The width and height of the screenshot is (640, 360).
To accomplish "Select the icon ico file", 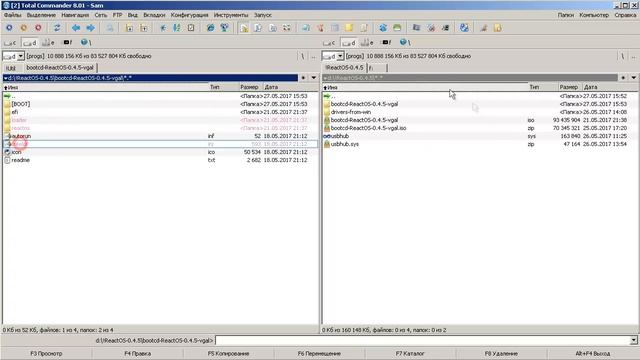I will point(160,152).
